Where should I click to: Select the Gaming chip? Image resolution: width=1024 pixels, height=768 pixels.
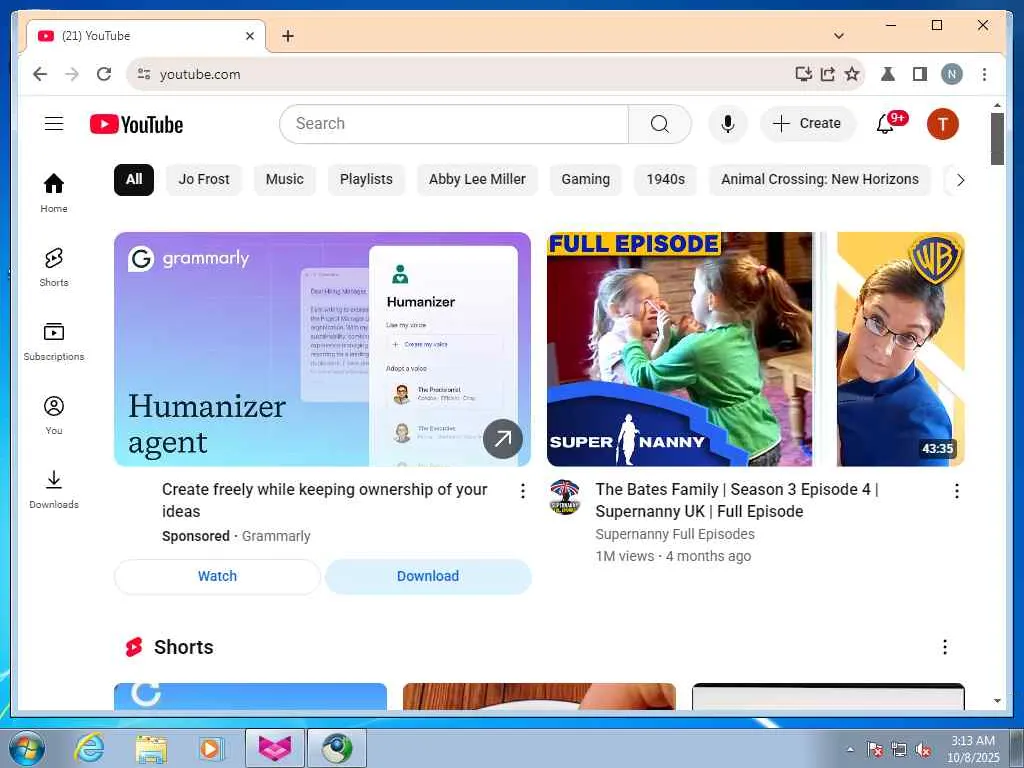coord(586,180)
